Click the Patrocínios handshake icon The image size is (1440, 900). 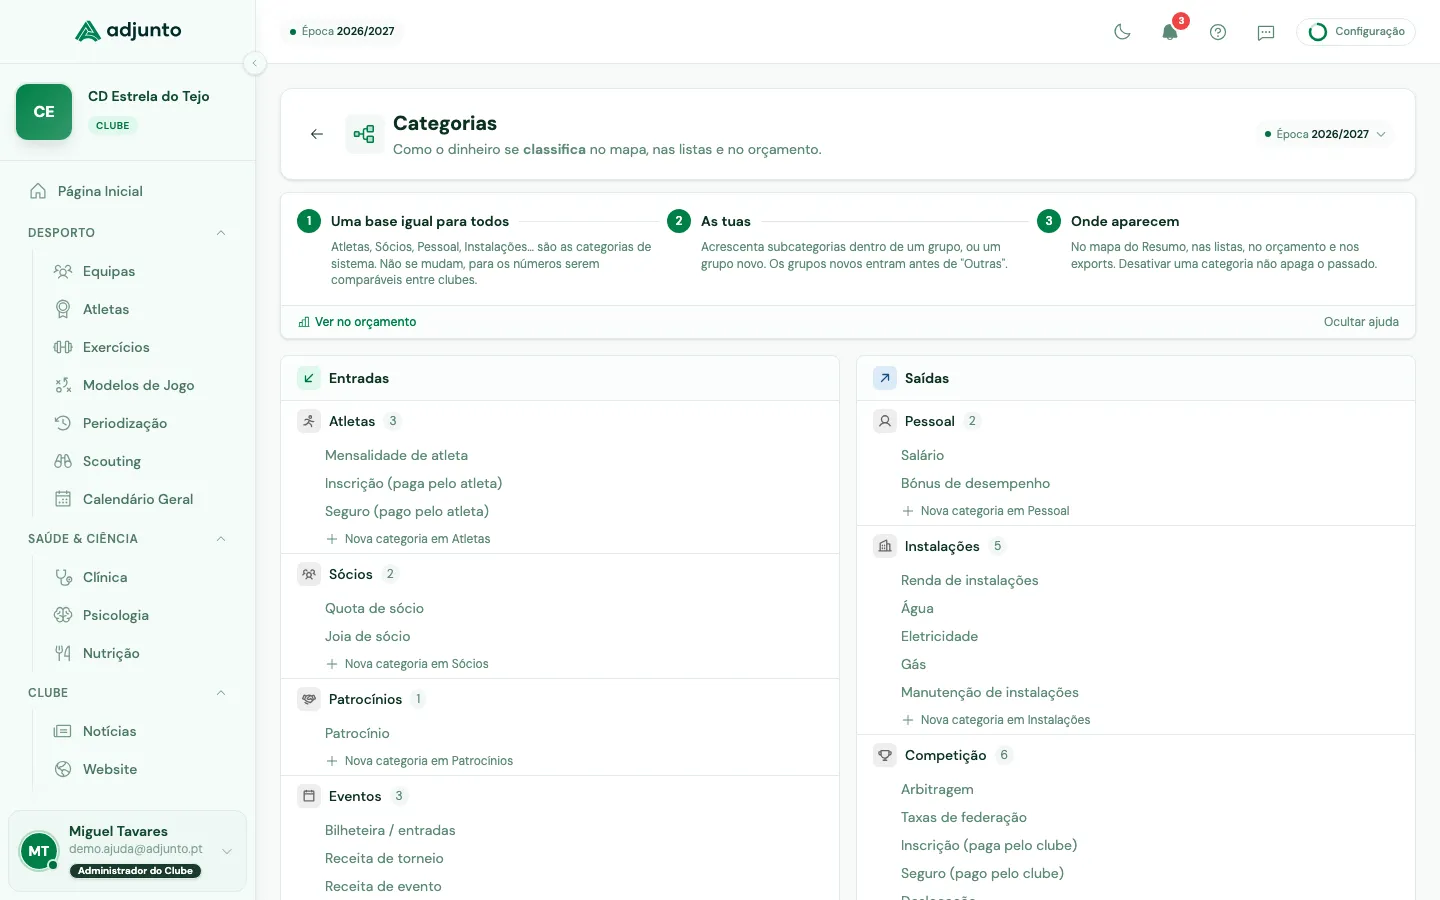click(309, 699)
